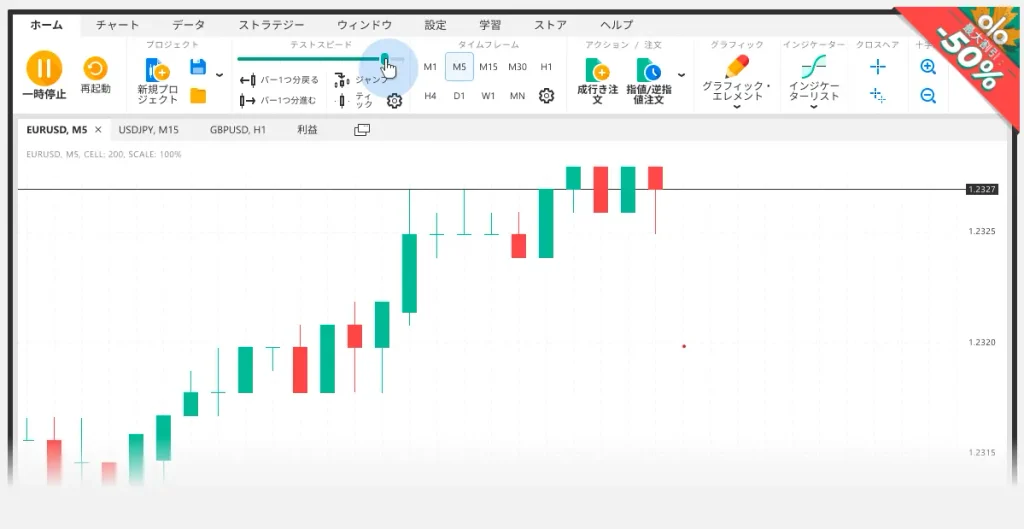Open the Window (ウィンドウ) ribbon tab
The image size is (1024, 529).
364,25
